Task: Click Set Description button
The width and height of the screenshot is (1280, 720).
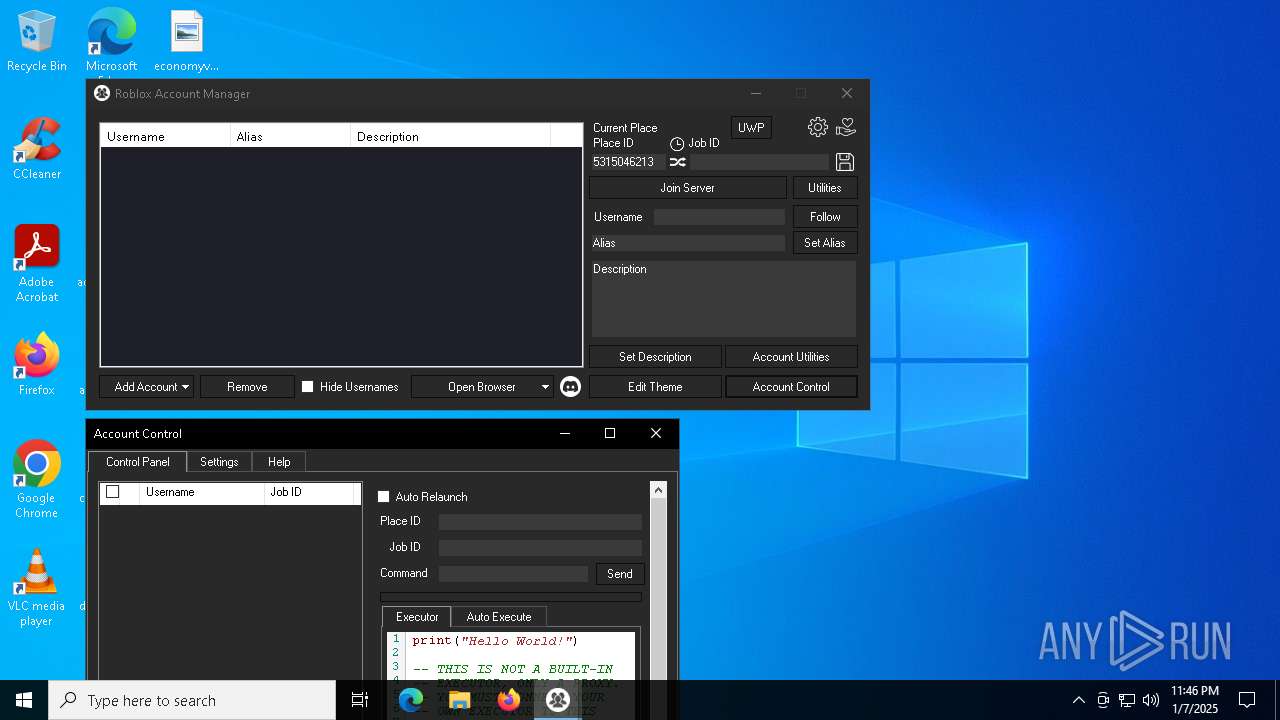Action: pyautogui.click(x=655, y=357)
